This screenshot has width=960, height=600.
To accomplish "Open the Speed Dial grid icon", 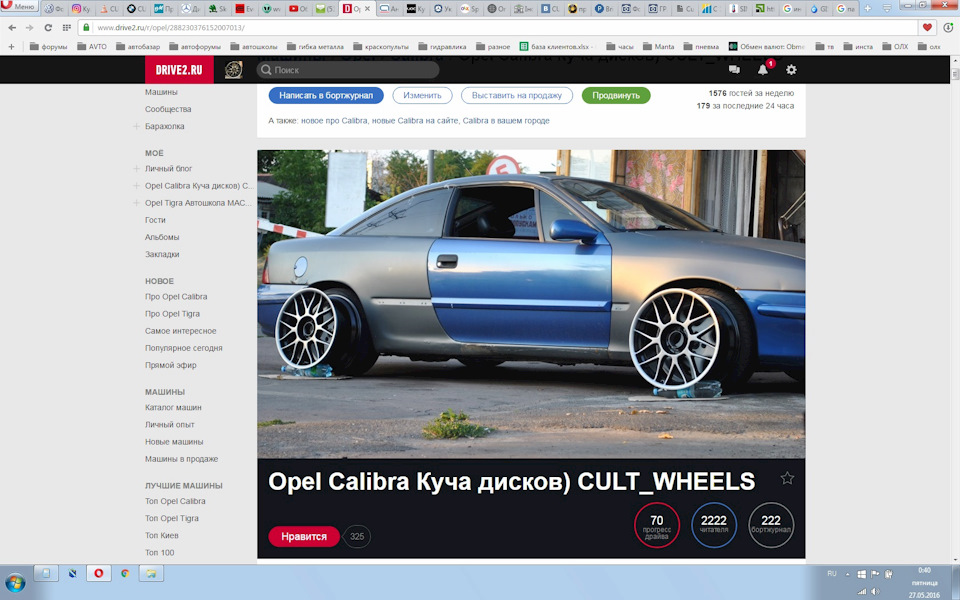I will [66, 28].
